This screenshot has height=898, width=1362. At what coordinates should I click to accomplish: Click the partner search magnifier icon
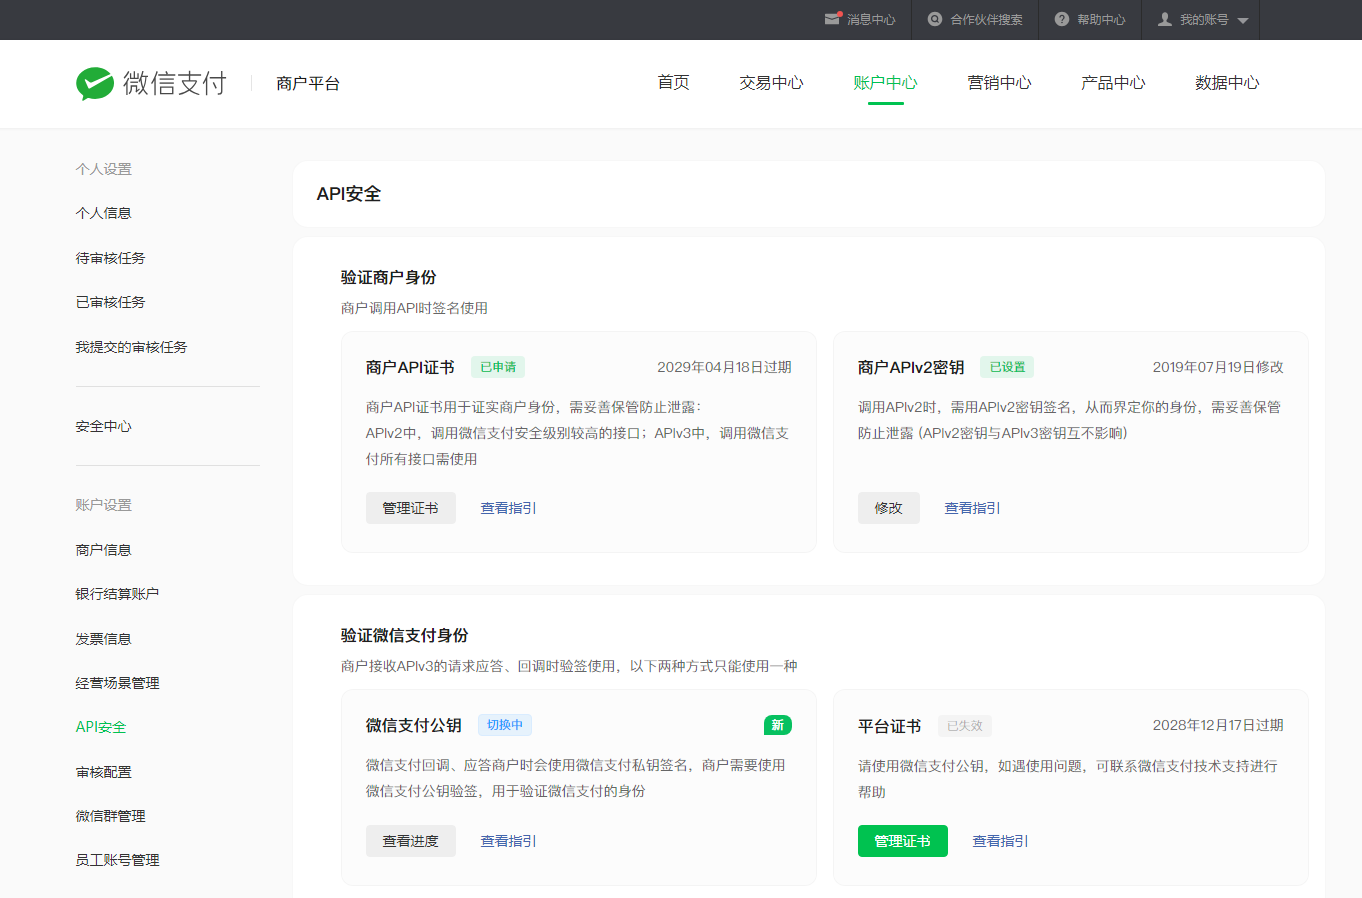tap(935, 19)
